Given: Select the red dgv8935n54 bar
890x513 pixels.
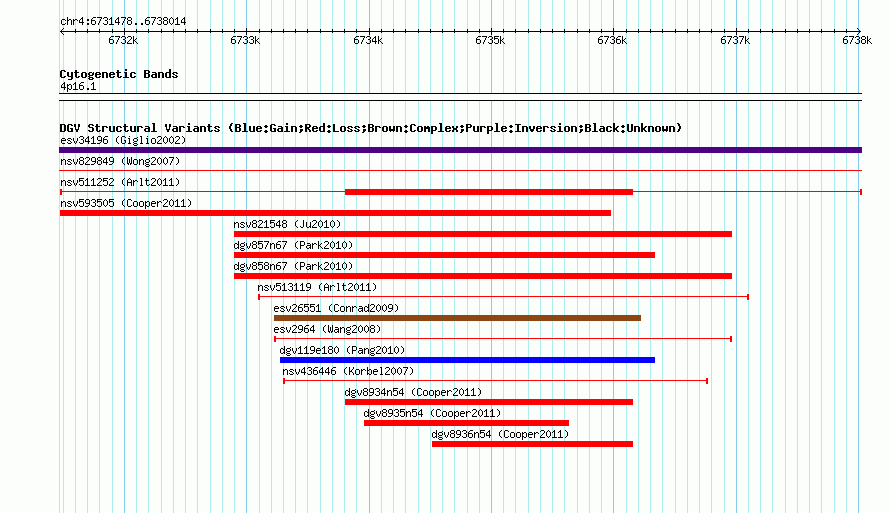Looking at the screenshot, I should point(467,423).
